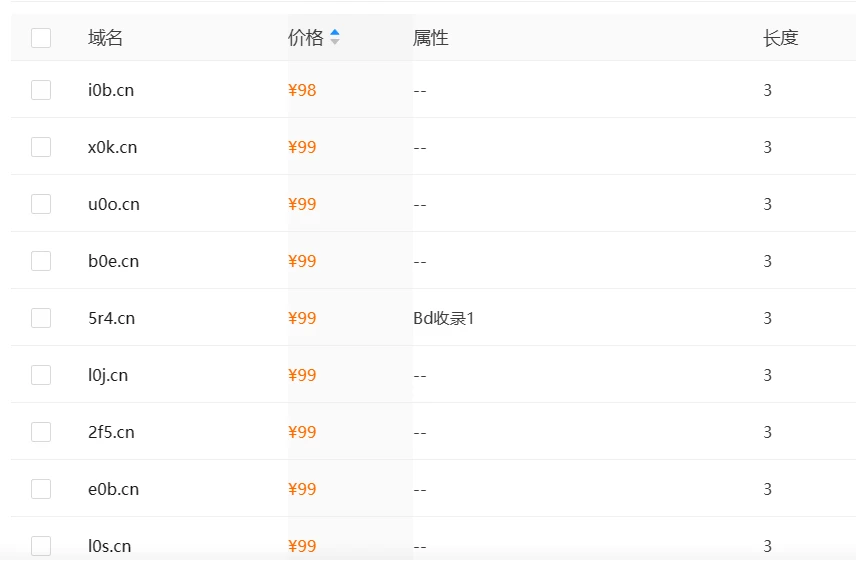
Task: Select the x0k.cn row checkbox
Action: click(x=41, y=147)
